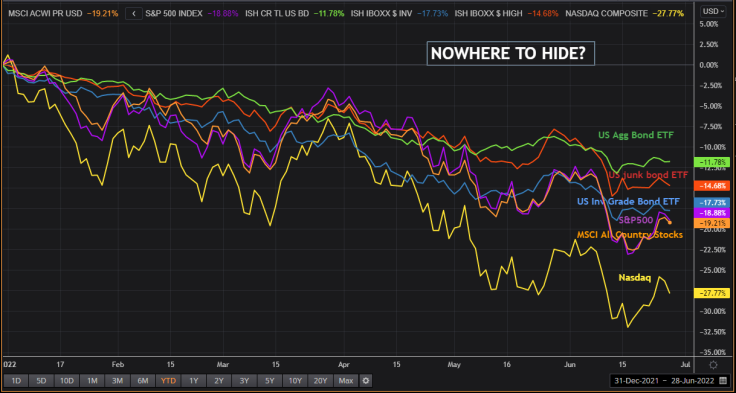Click the -25.00% y-axis label
This screenshot has width=736, height=393.
point(712,270)
